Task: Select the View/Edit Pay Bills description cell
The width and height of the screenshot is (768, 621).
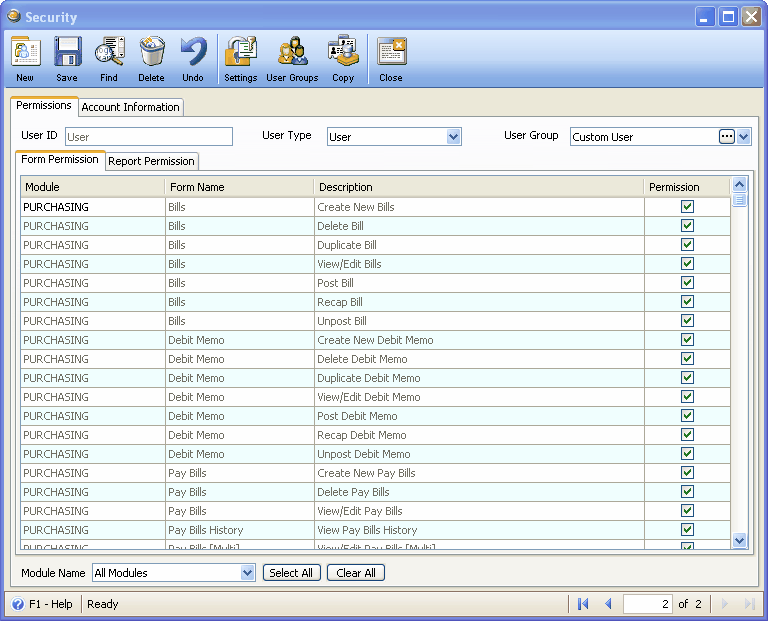Action: tap(479, 511)
